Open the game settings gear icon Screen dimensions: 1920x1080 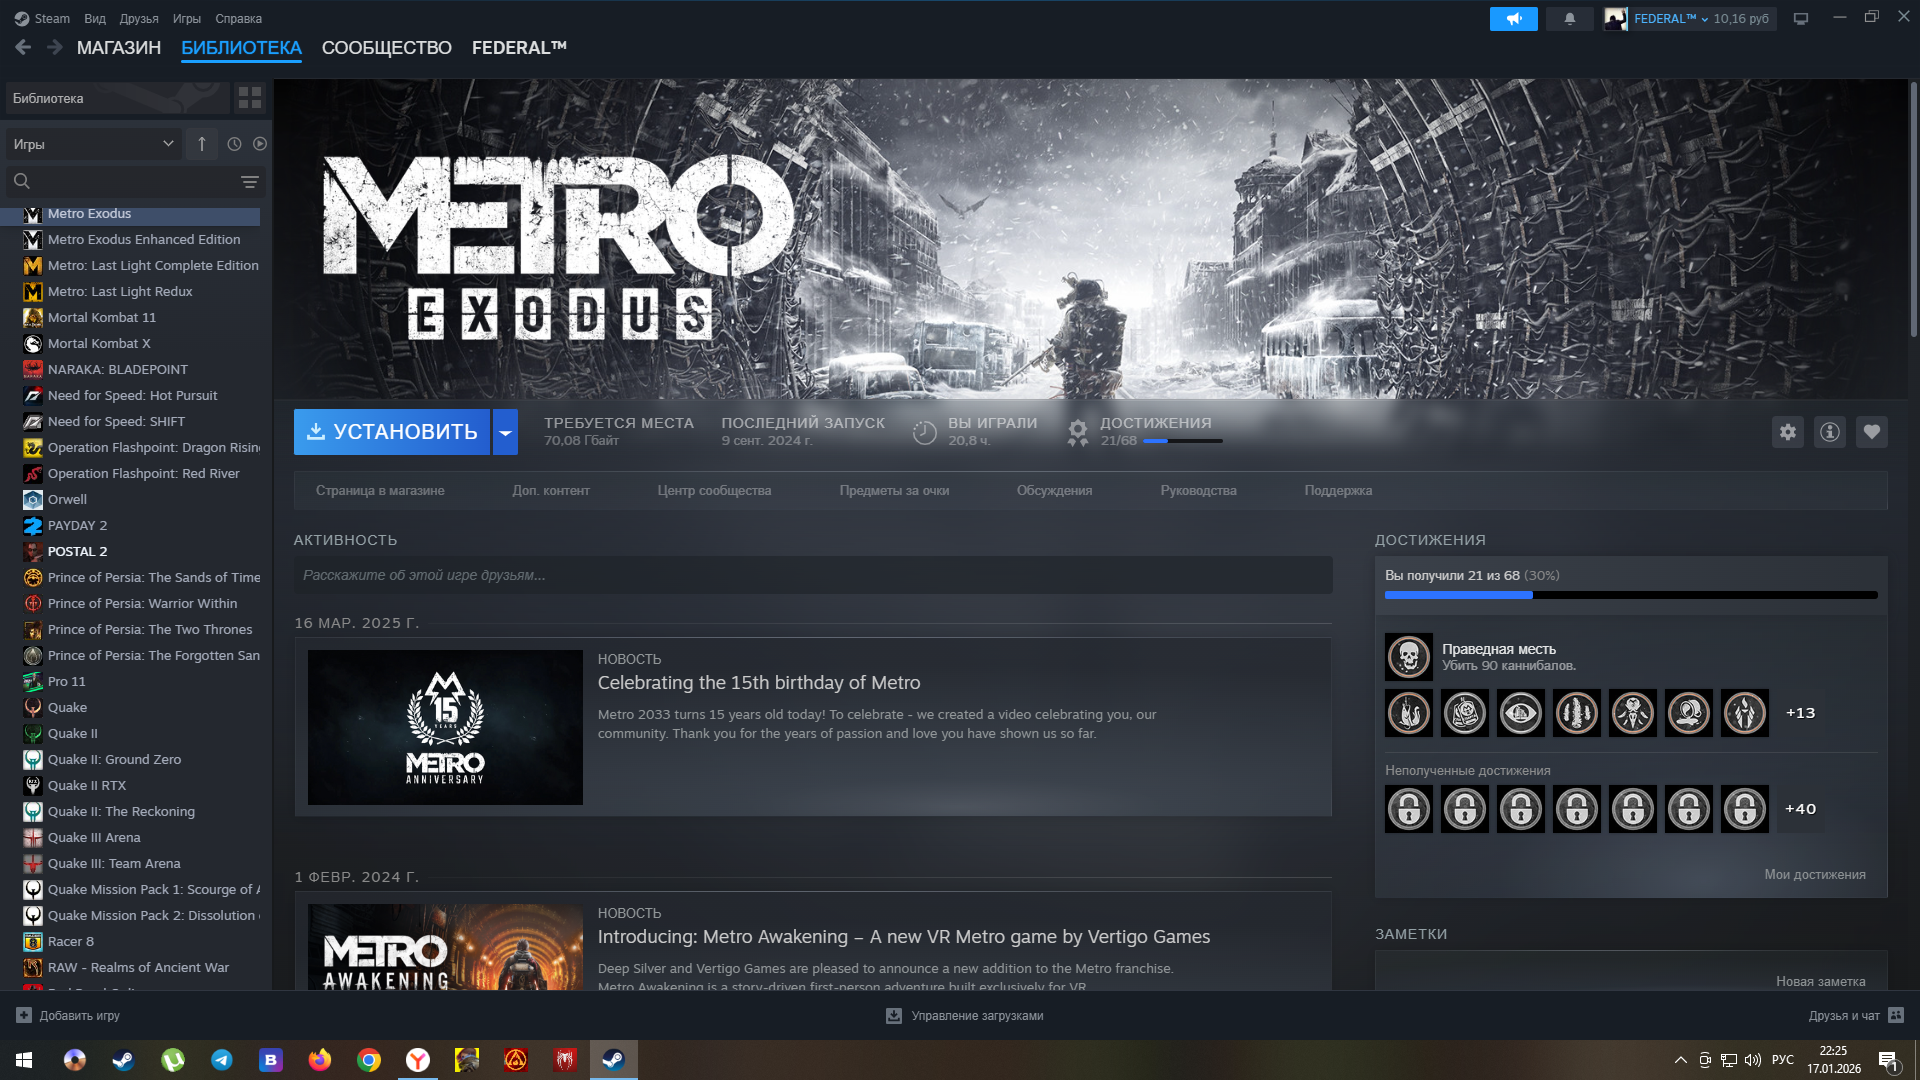point(1787,432)
